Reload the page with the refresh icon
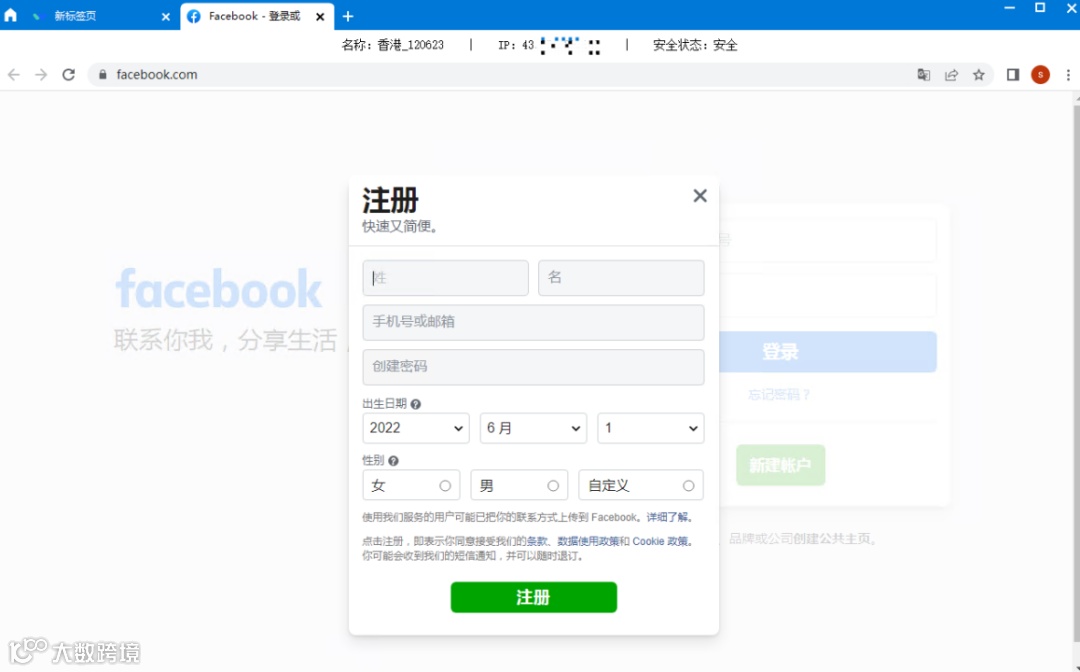Screen dimensions: 1080x672 pos(68,74)
